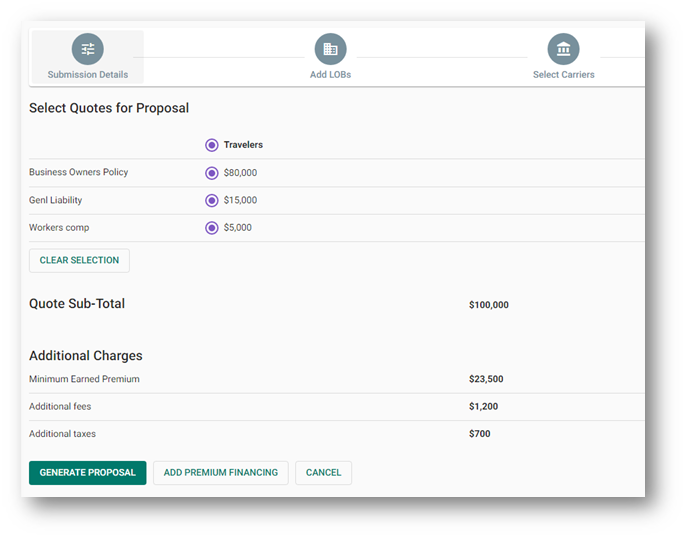This screenshot has width=687, height=539.
Task: Click the Business Owners Policy row label
Action: (78, 172)
